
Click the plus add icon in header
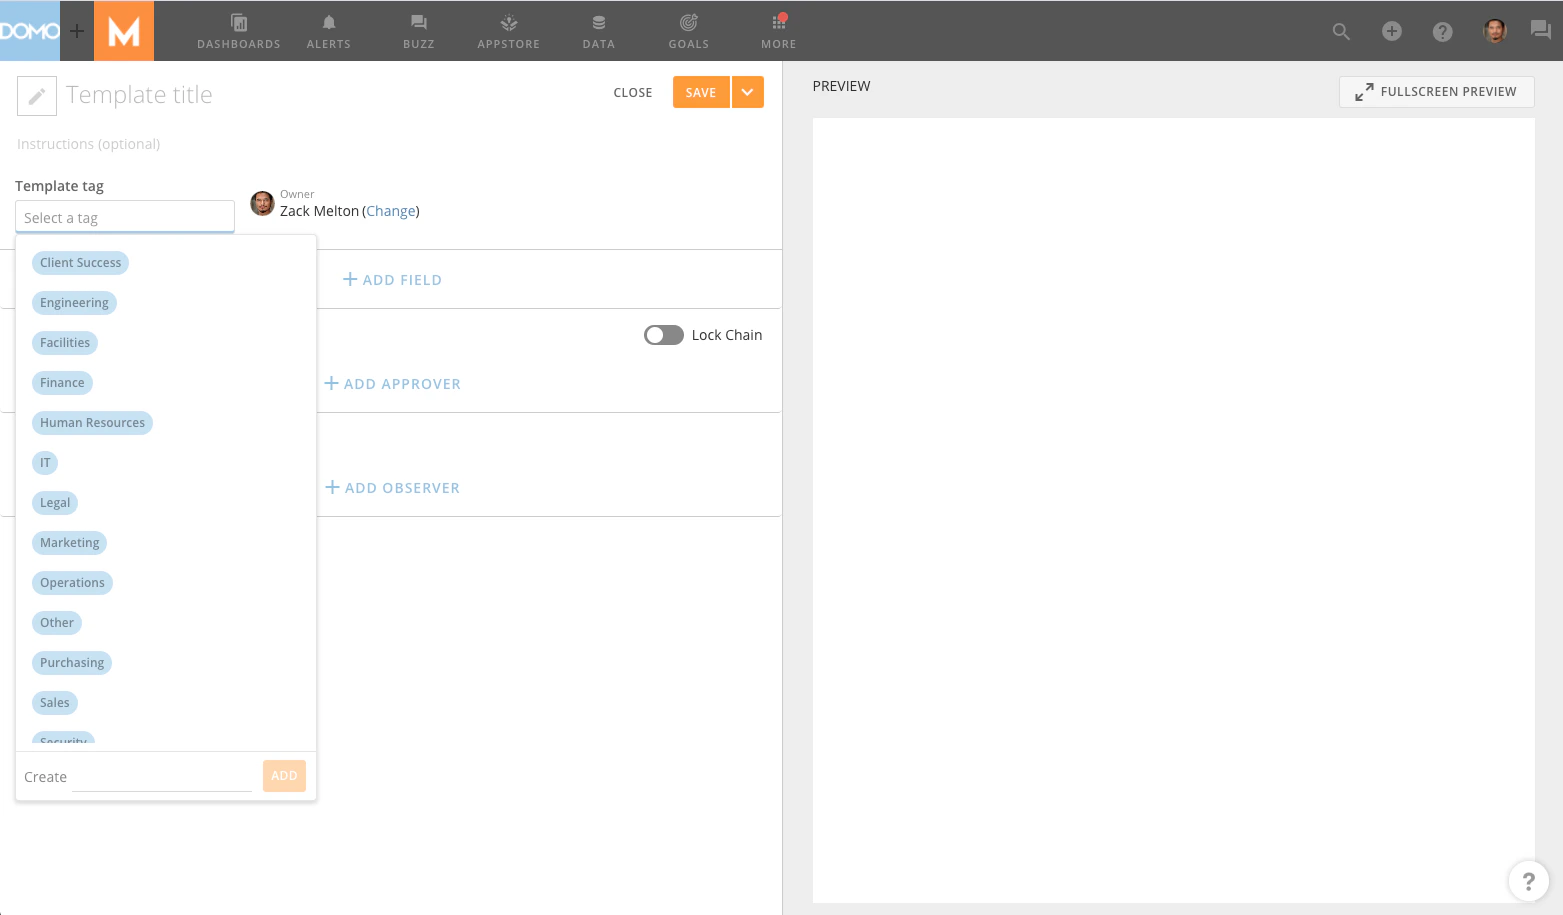[1392, 32]
